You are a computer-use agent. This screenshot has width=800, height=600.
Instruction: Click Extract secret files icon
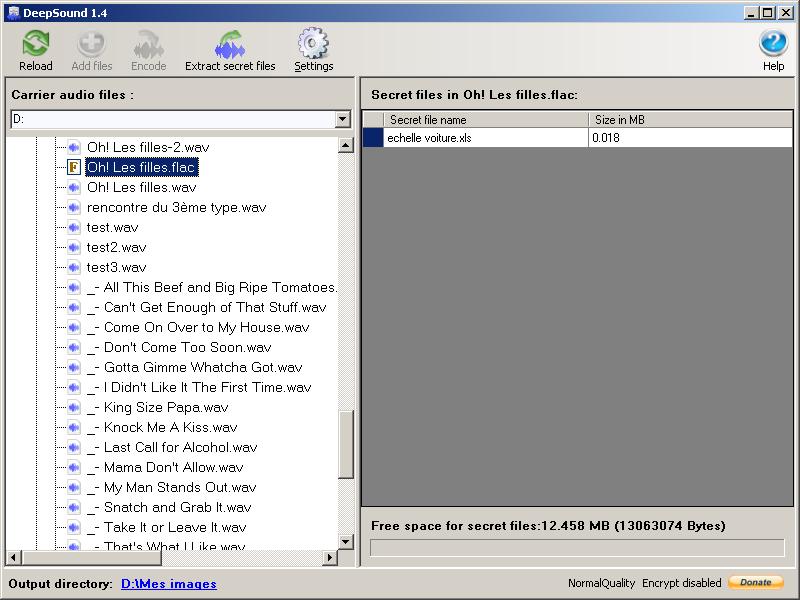click(x=230, y=43)
